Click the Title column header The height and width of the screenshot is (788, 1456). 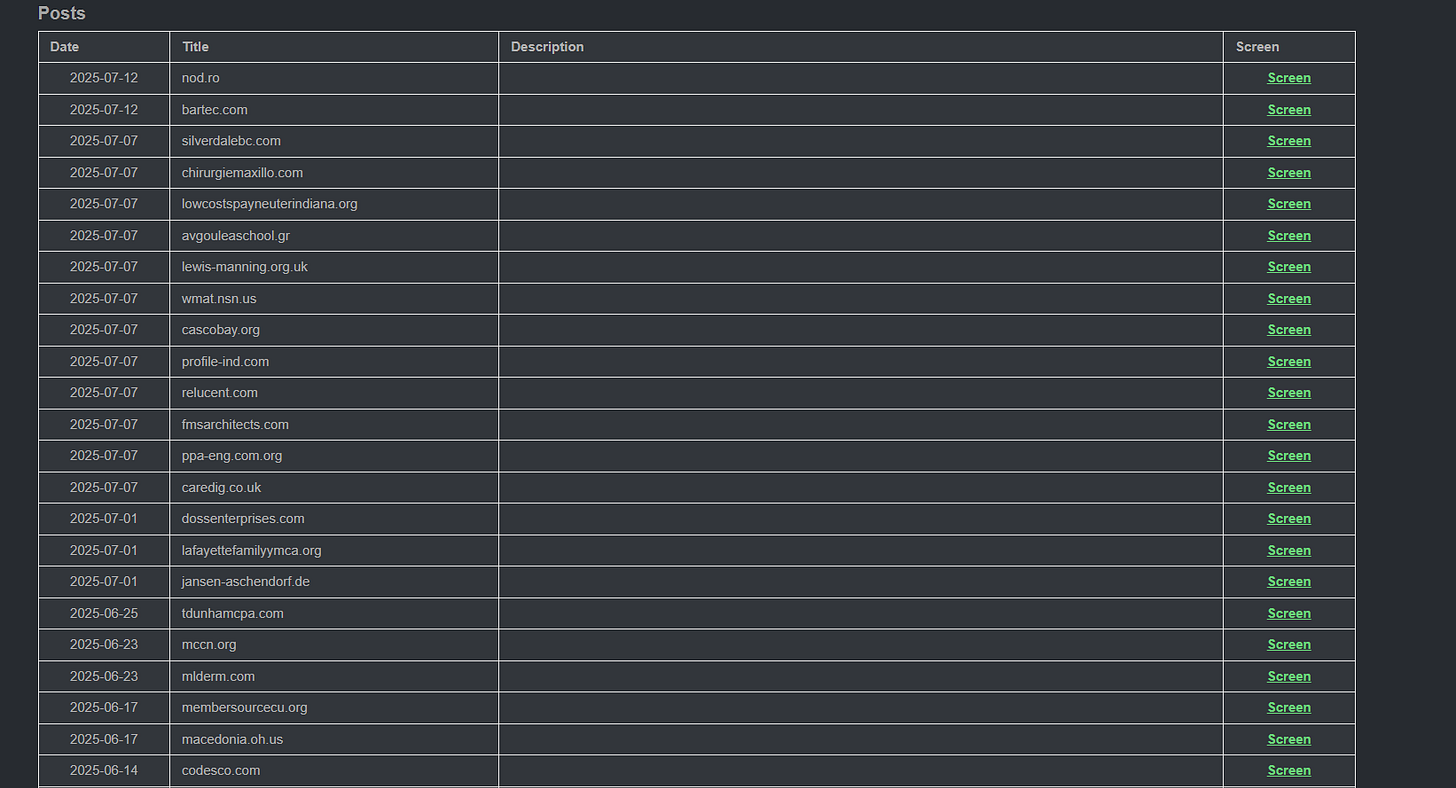(334, 47)
